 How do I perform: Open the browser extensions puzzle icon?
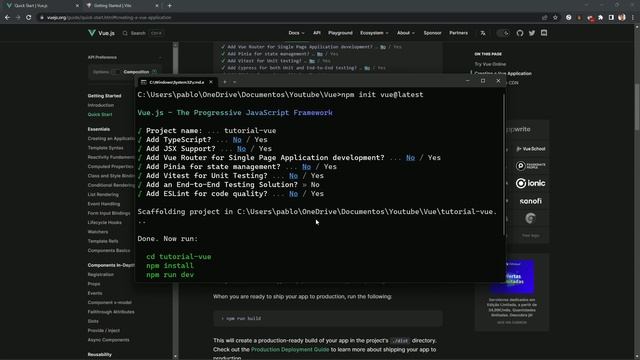pyautogui.click(x=600, y=18)
